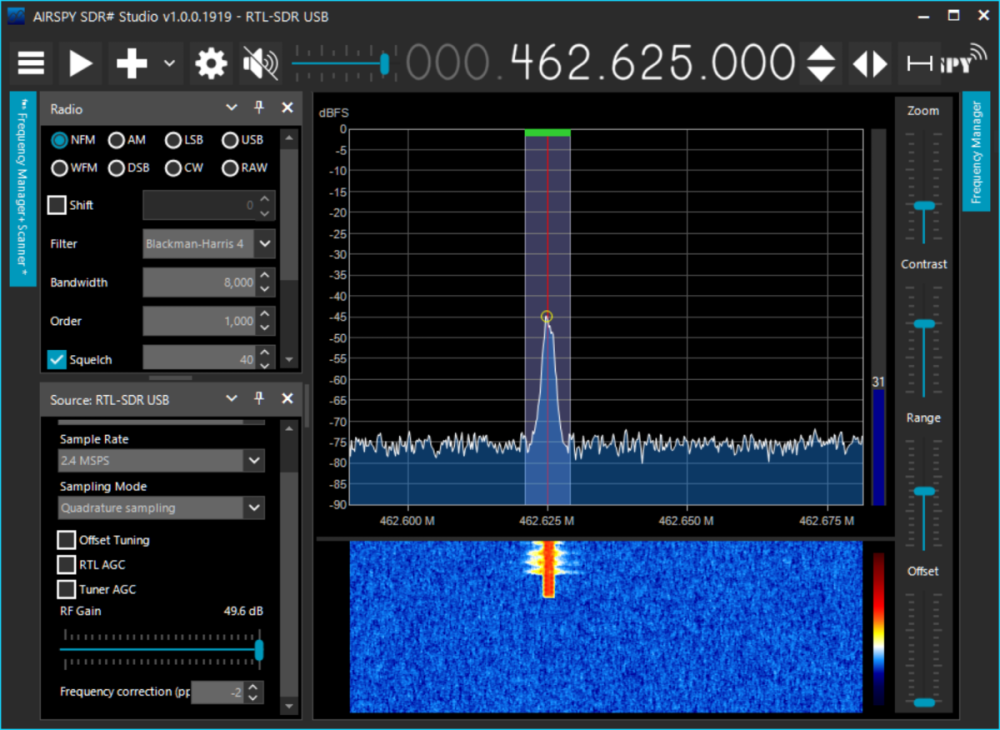This screenshot has width=1000, height=730.
Task: Close the Source: RTL-SDR USB panel
Action: tap(287, 399)
